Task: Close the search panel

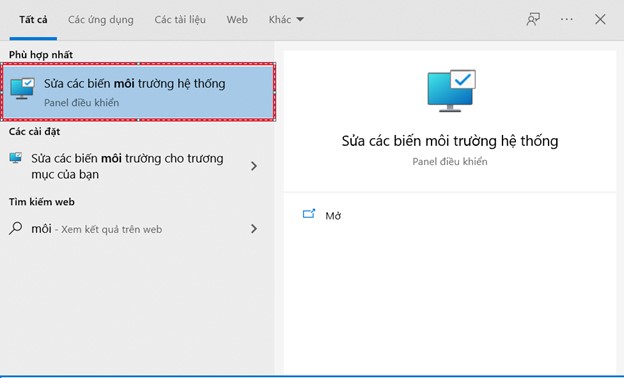Action: click(x=600, y=19)
